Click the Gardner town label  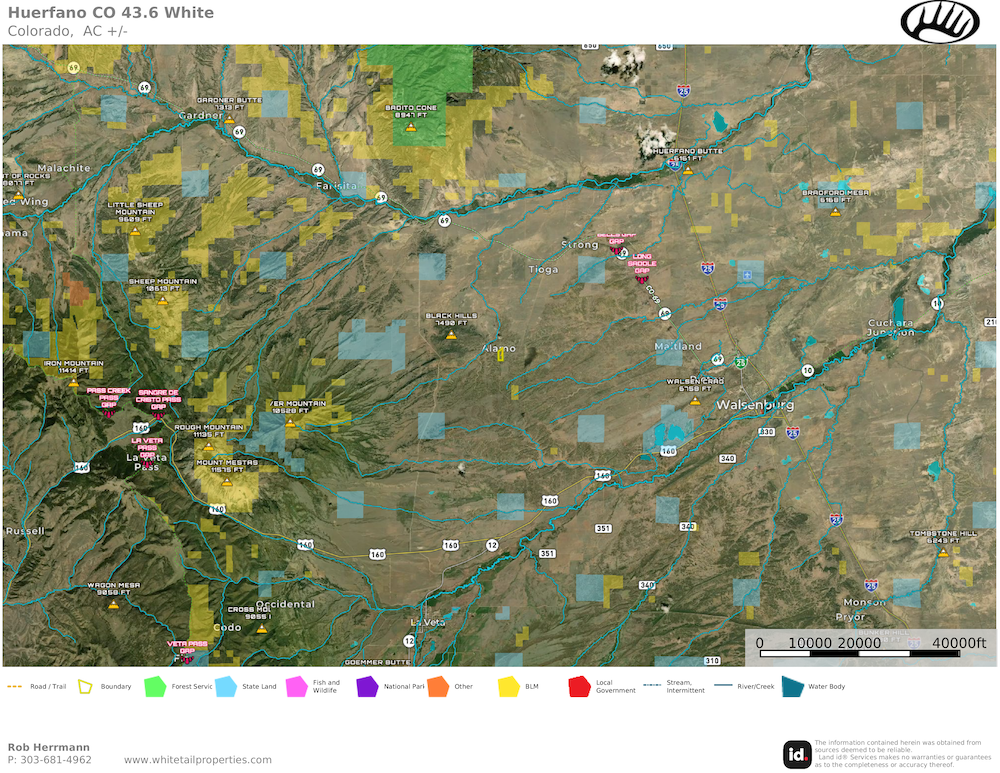coord(199,115)
